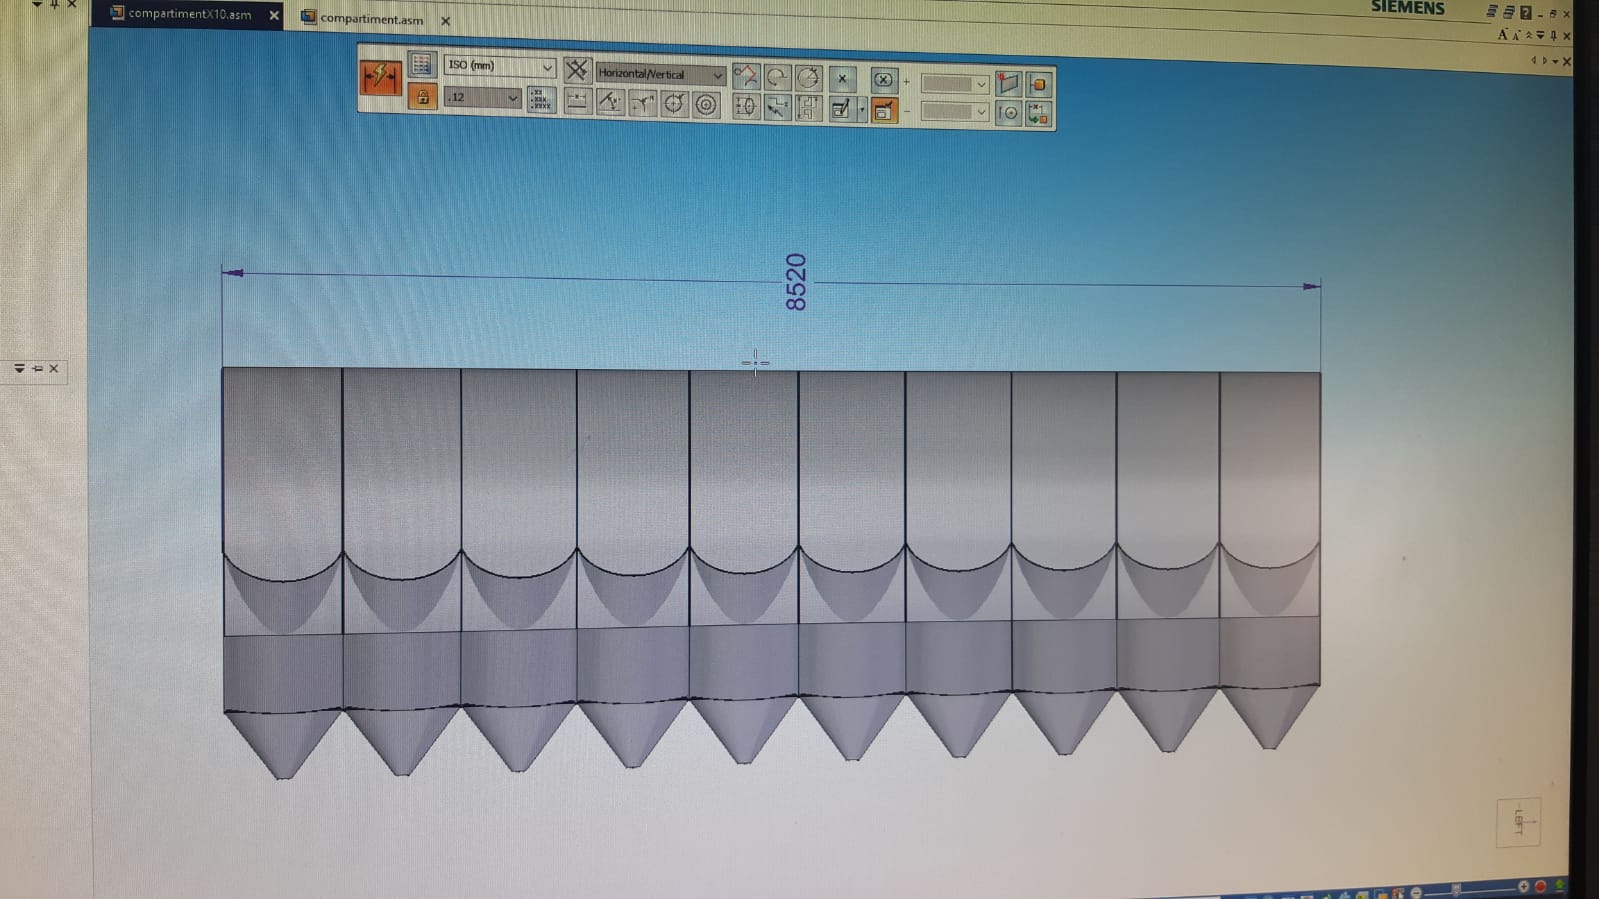
Task: Click the left view orientation cube
Action: tap(1518, 823)
